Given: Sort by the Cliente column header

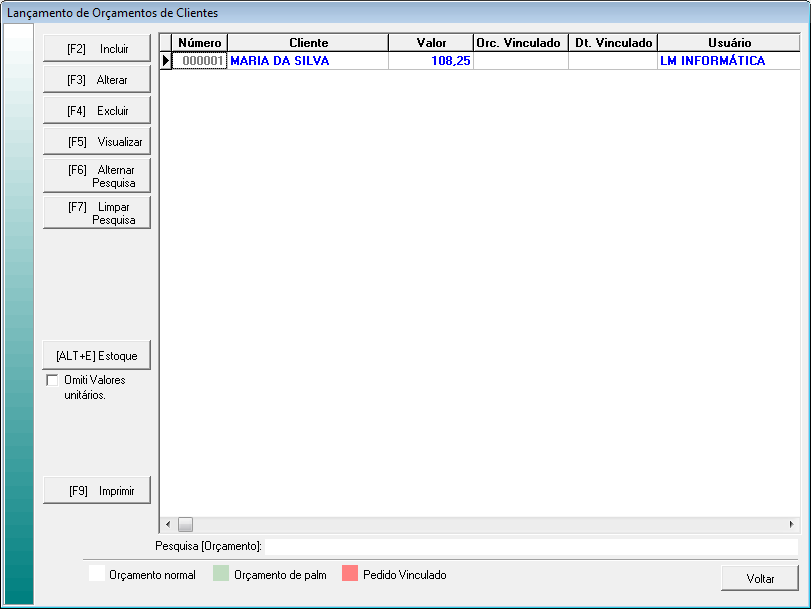Looking at the screenshot, I should tap(308, 43).
